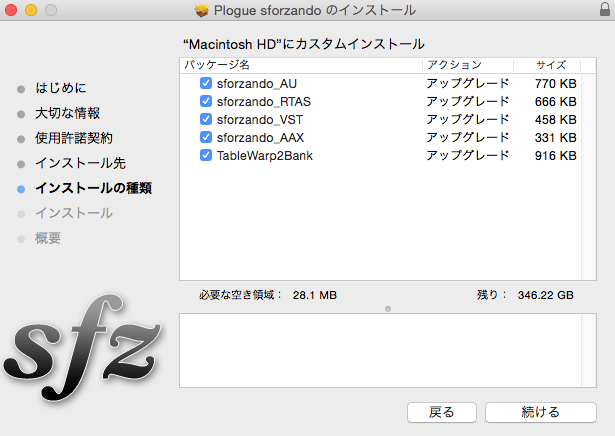615x436 pixels.
Task: Click the split-pane divider dot handle
Action: [x=388, y=309]
